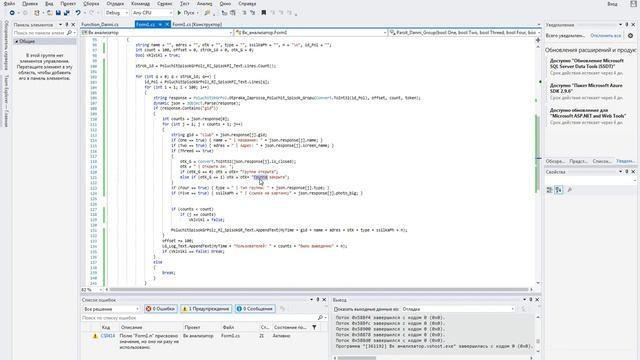Close the Панель элементов toolbox panel

(73, 25)
